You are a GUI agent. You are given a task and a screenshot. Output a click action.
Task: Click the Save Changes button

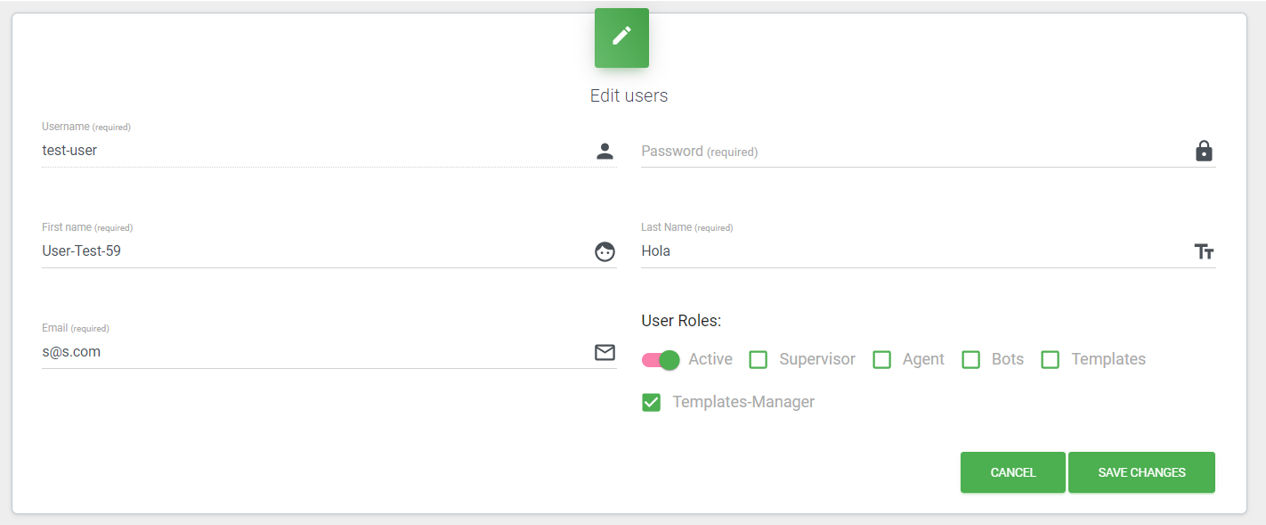tap(1141, 473)
